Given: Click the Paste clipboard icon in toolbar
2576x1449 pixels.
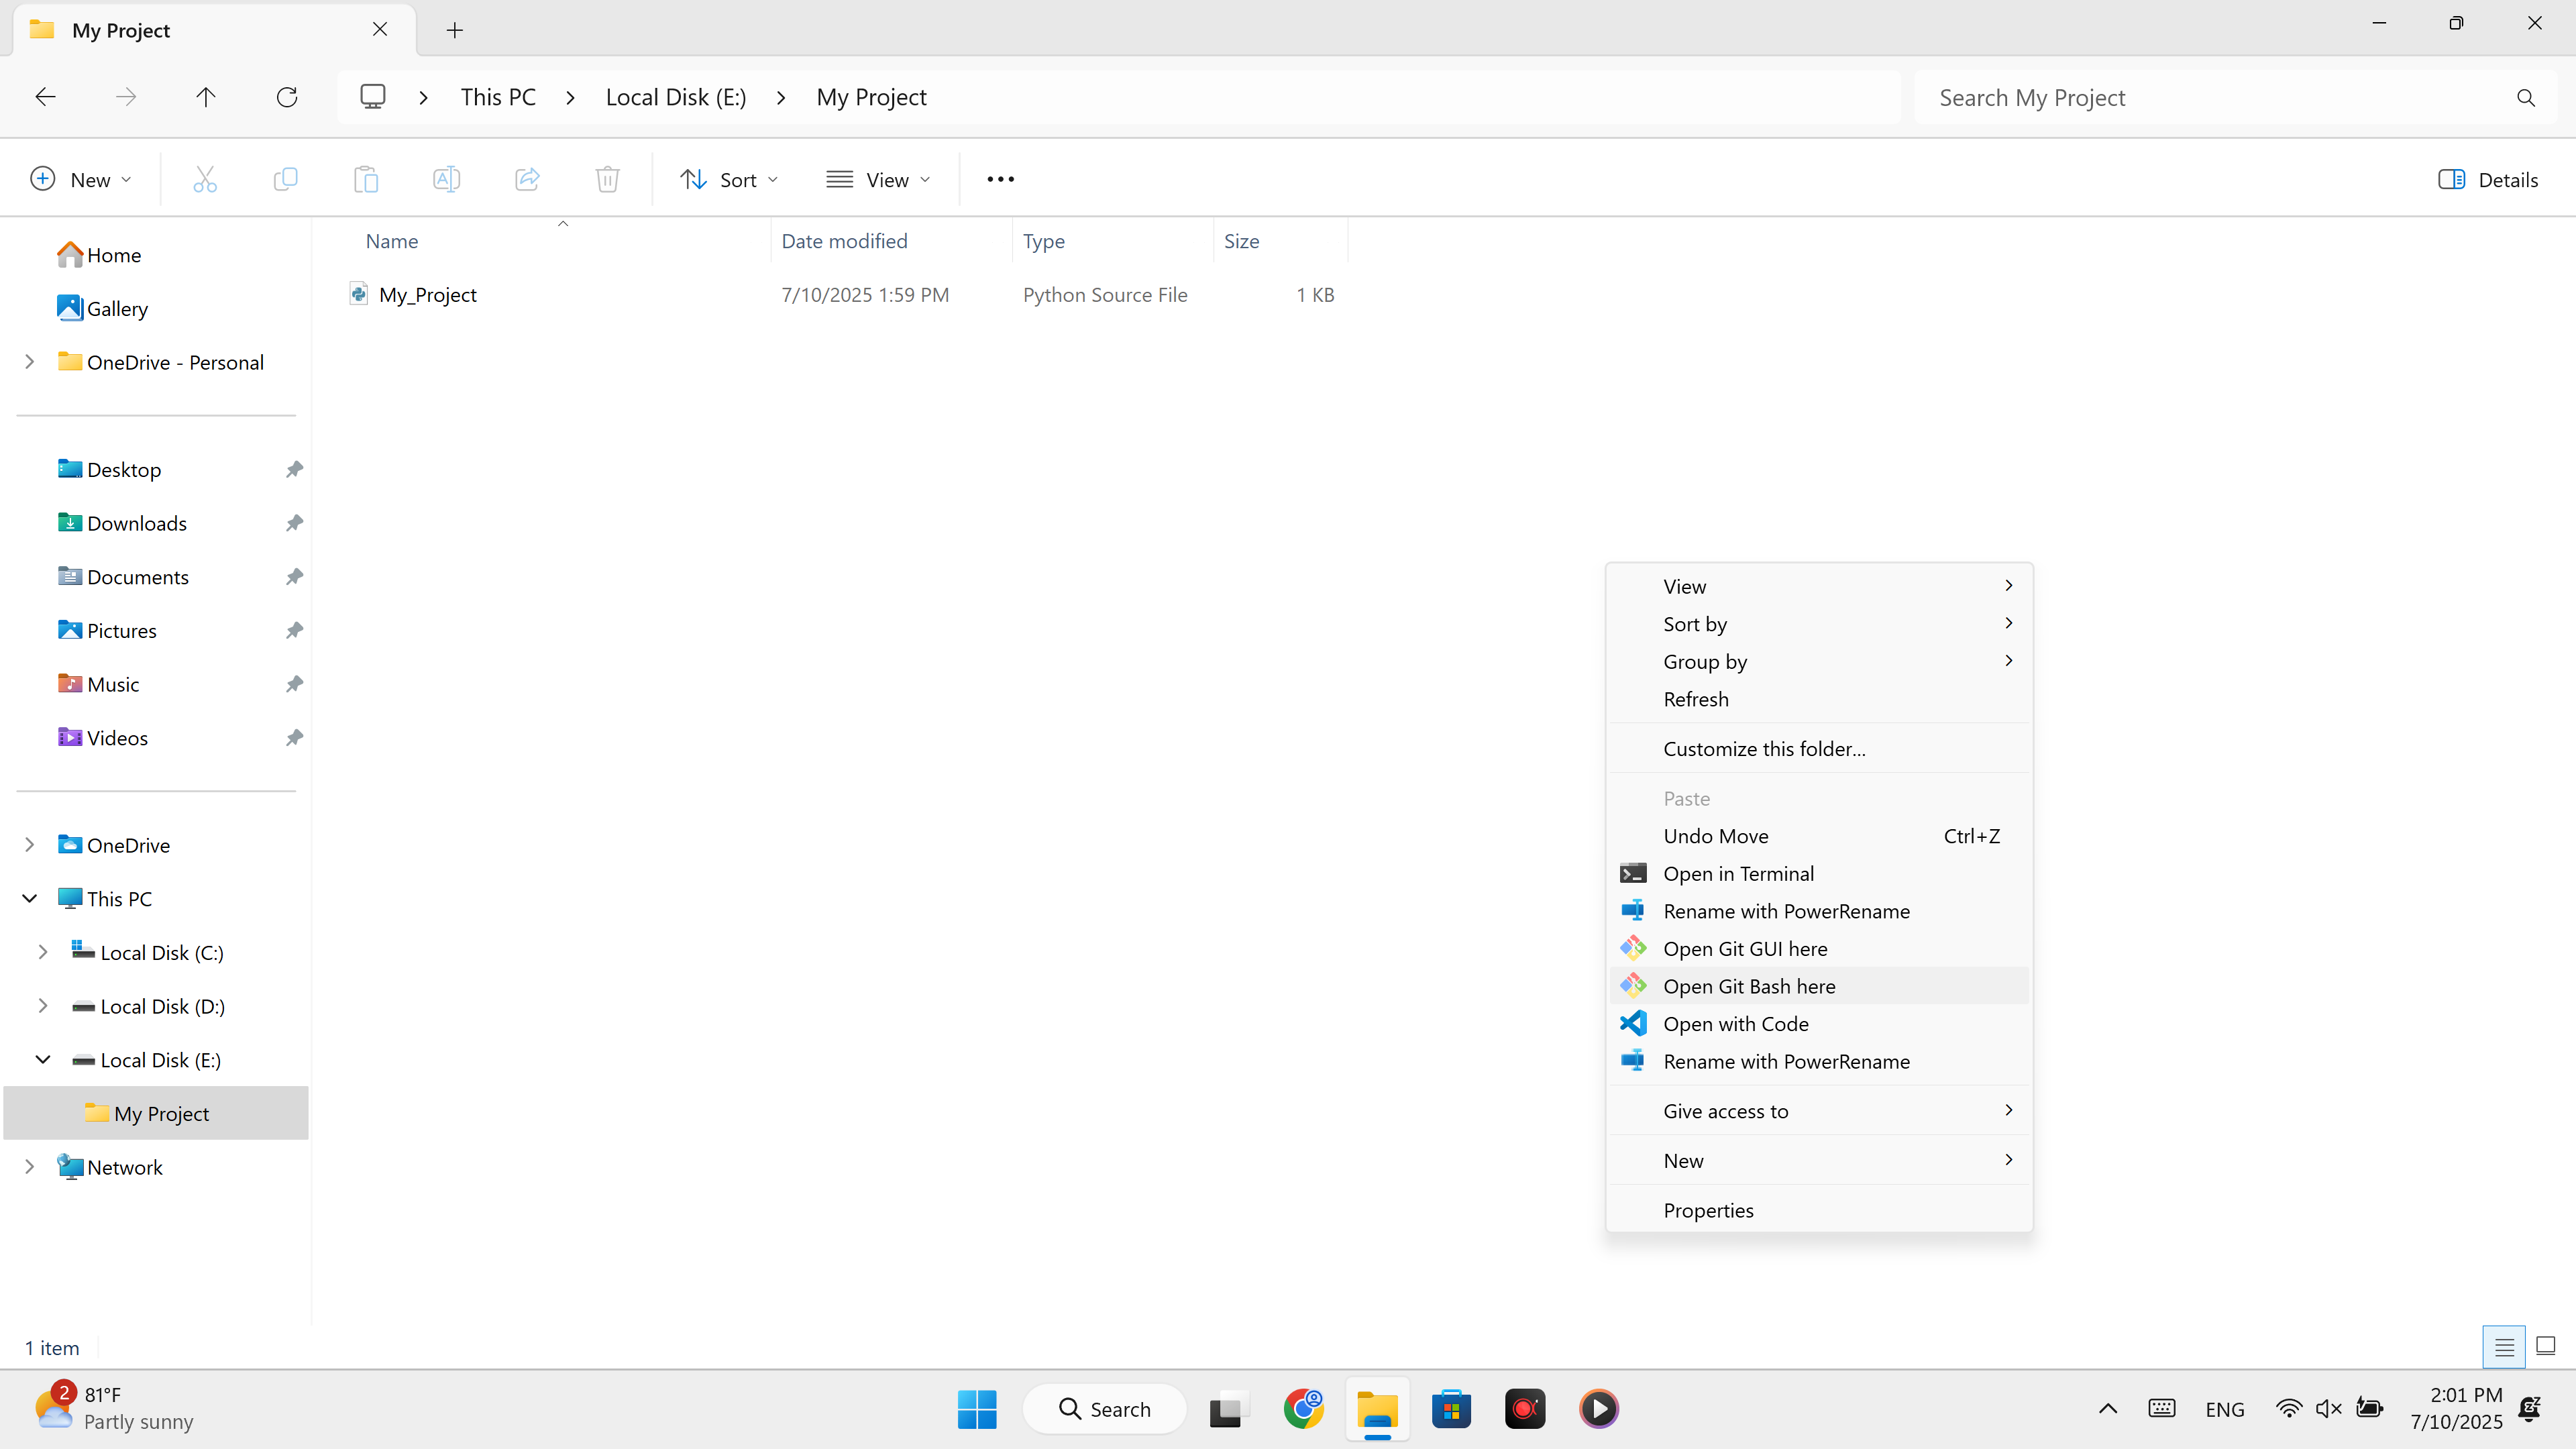Looking at the screenshot, I should 366,180.
